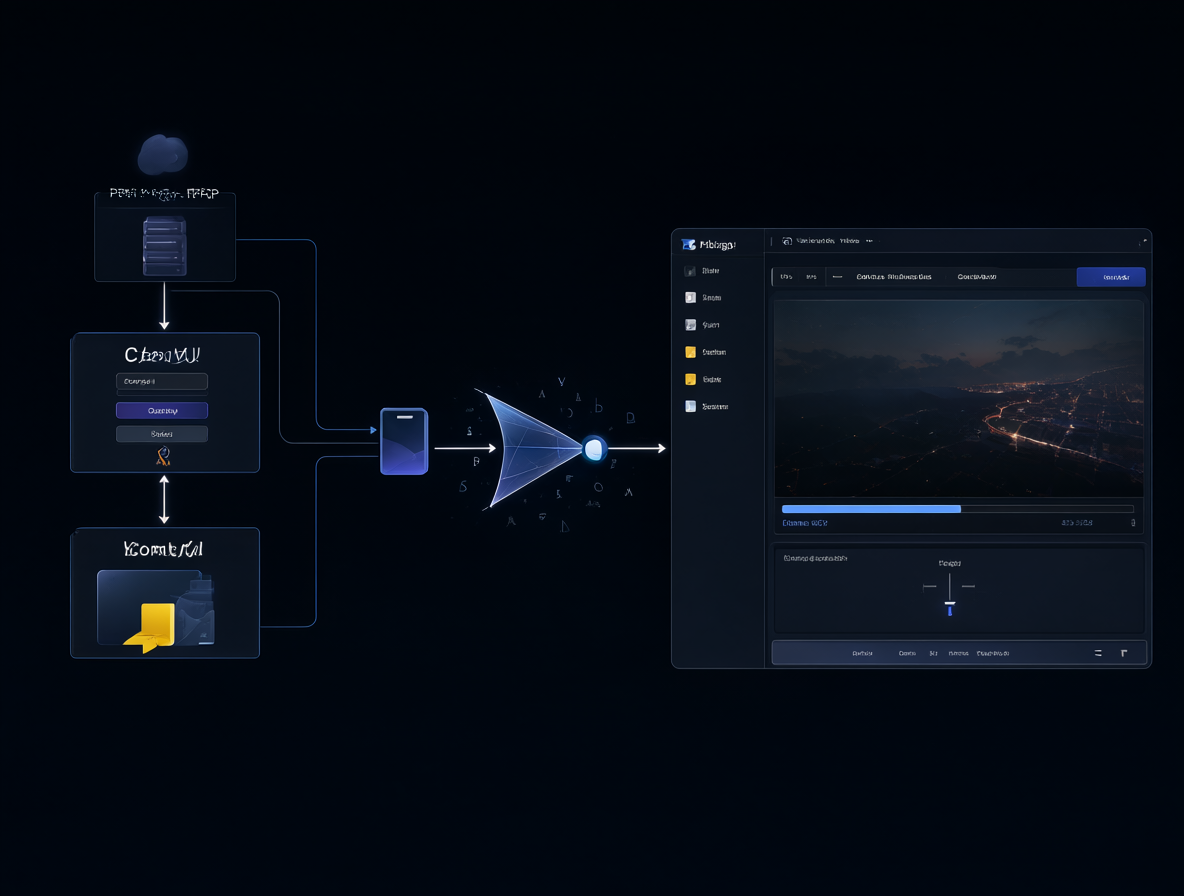Click the tiny icon in window's top-right corner

1143,242
